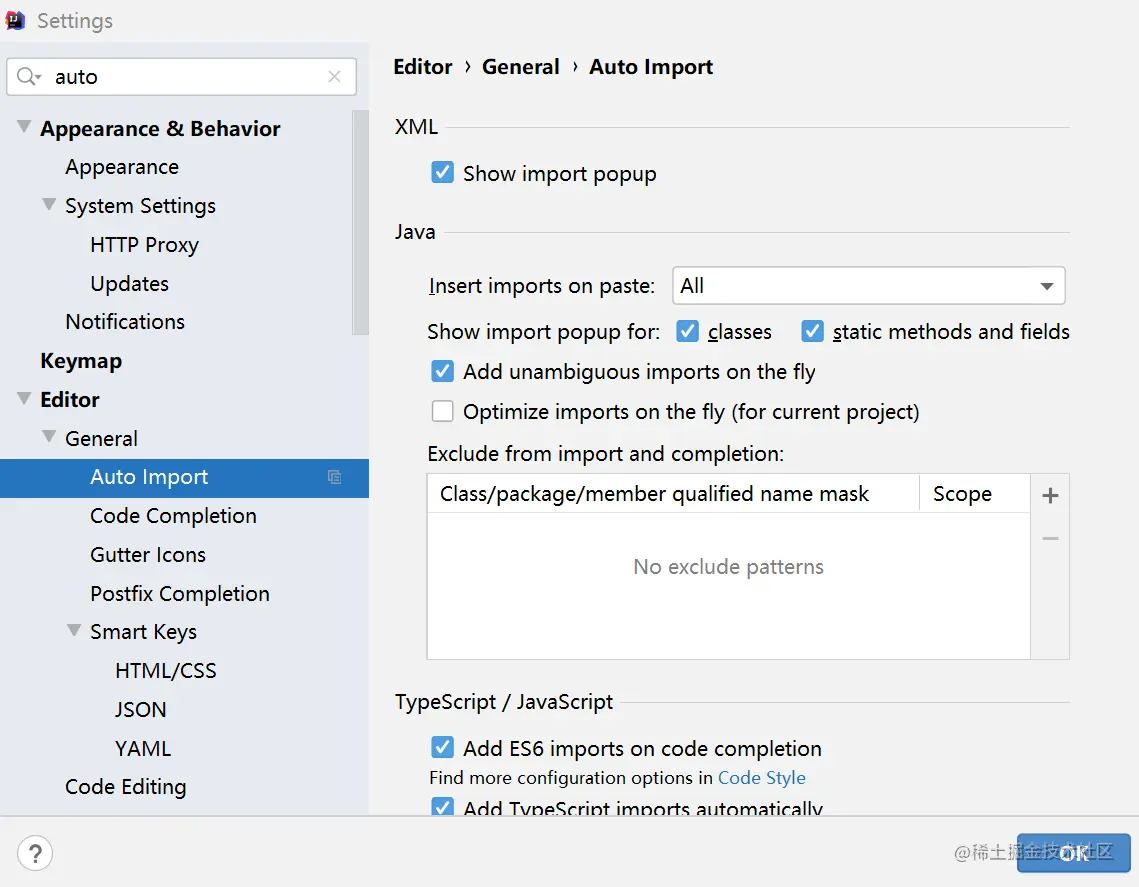The height and width of the screenshot is (887, 1139).
Task: Enable Optimize imports on the fly
Action: tap(443, 411)
